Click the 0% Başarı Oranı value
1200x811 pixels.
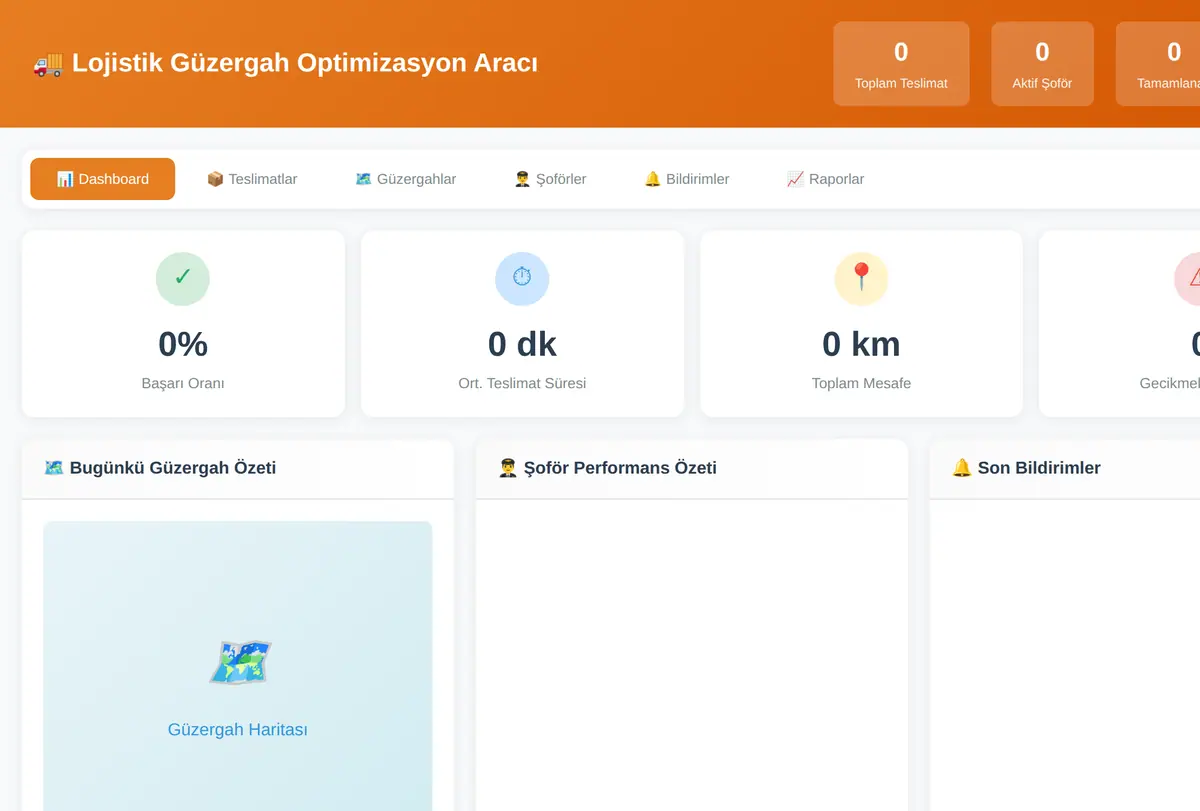[183, 344]
